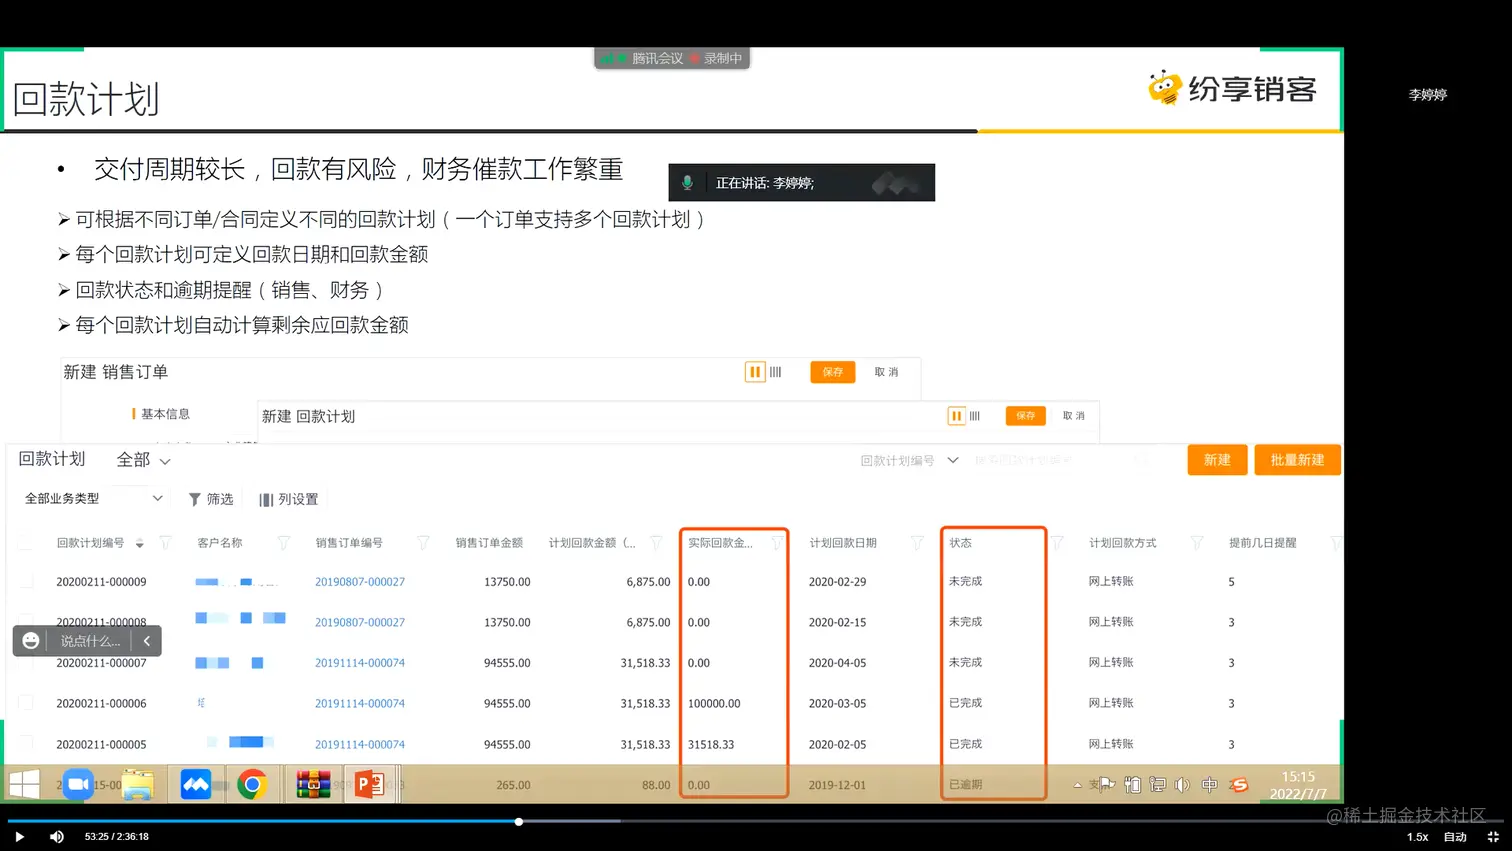The height and width of the screenshot is (851, 1512).
Task: Open the Windows Start menu
Action: (x=24, y=784)
